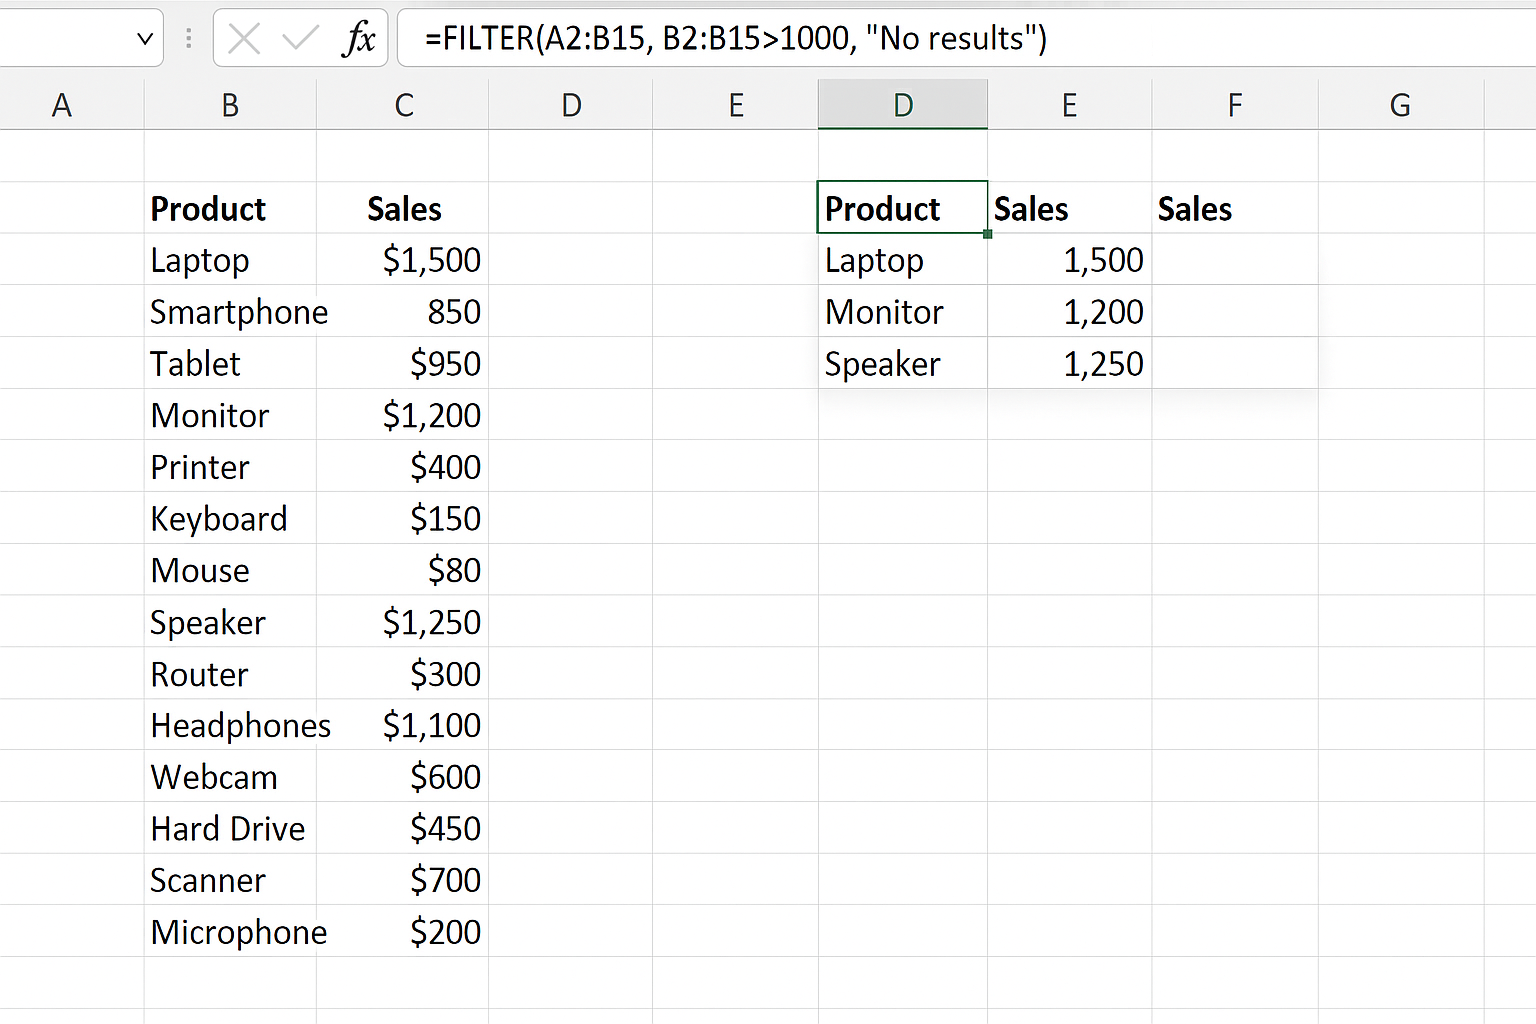The image size is (1536, 1024).
Task: Select the Speaker cell in source table
Action: tap(230, 622)
